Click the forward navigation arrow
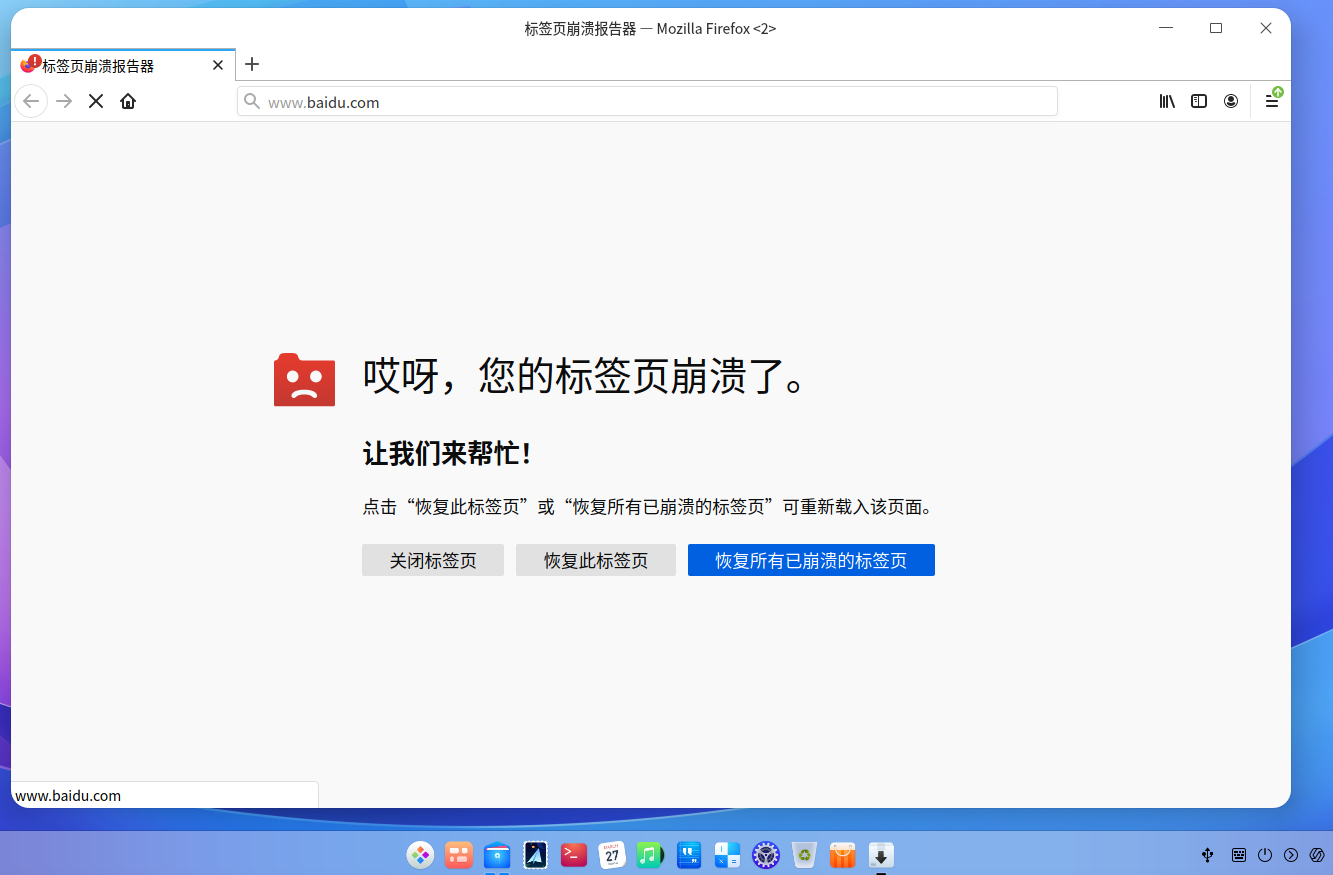Screen dimensions: 1333x875 [64, 101]
